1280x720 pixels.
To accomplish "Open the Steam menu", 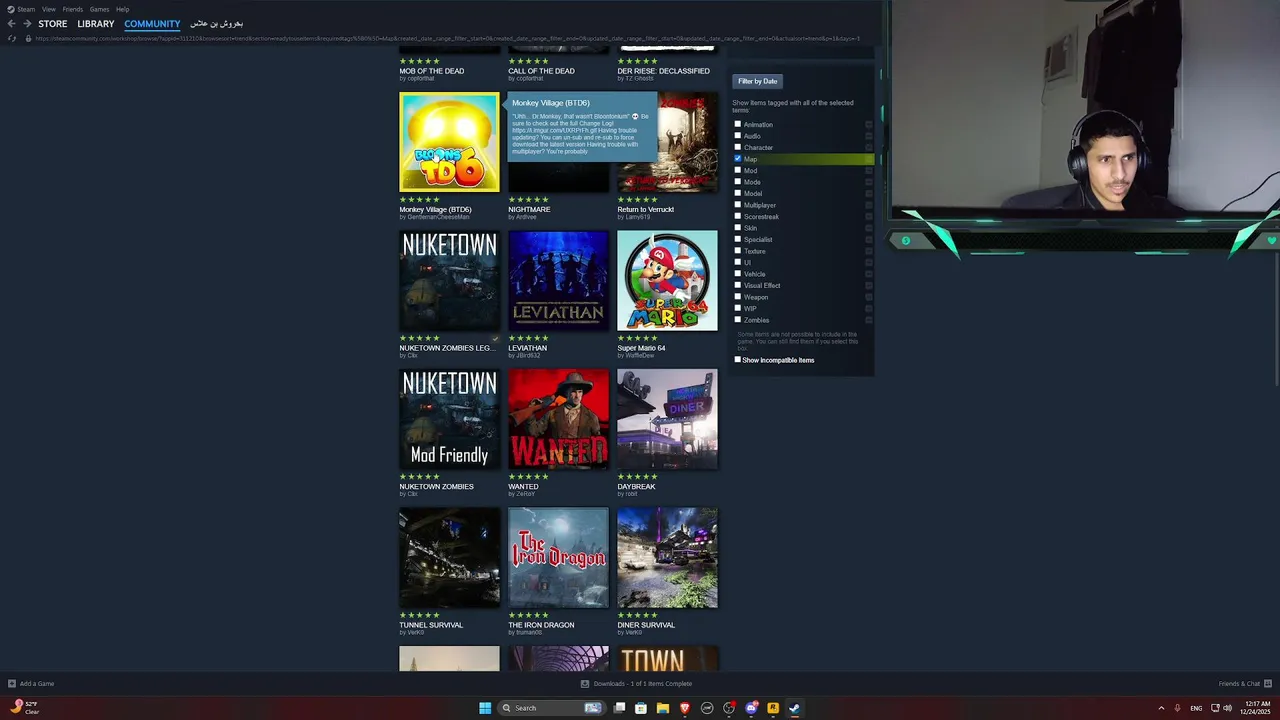I will [x=26, y=9].
